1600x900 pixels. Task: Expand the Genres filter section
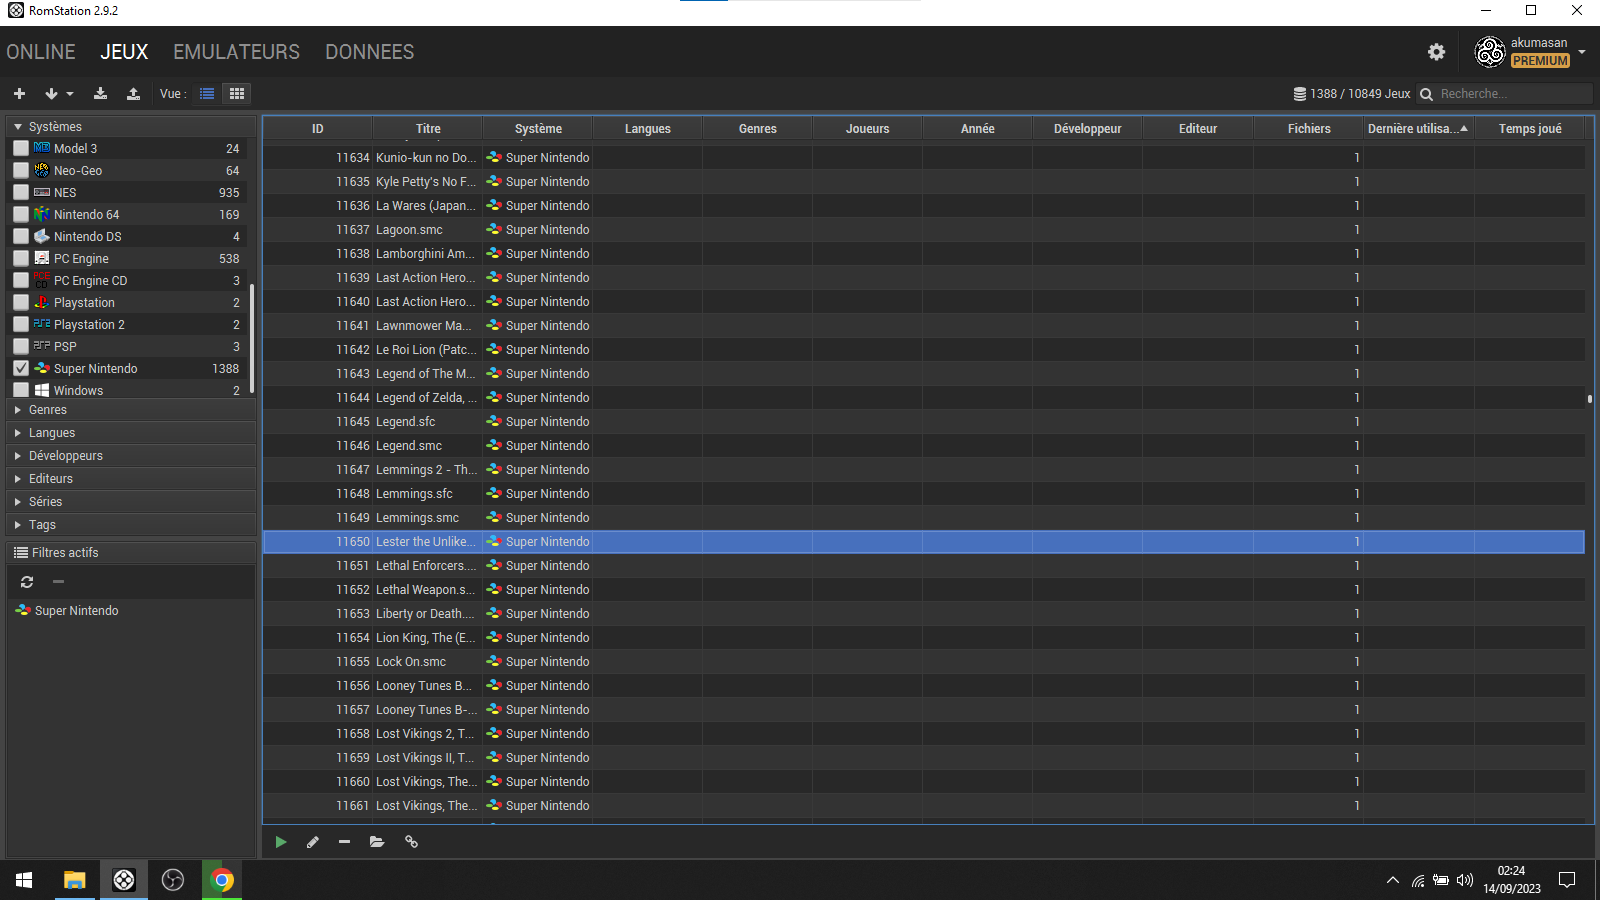131,410
